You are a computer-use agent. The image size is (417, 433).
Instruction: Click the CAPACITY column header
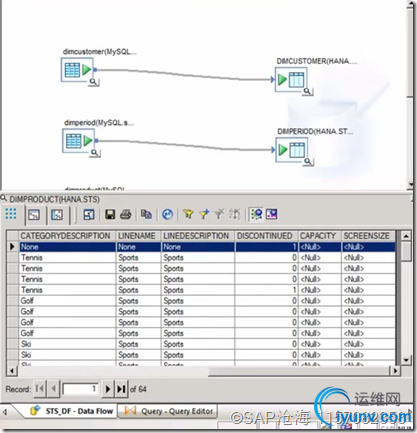click(320, 236)
